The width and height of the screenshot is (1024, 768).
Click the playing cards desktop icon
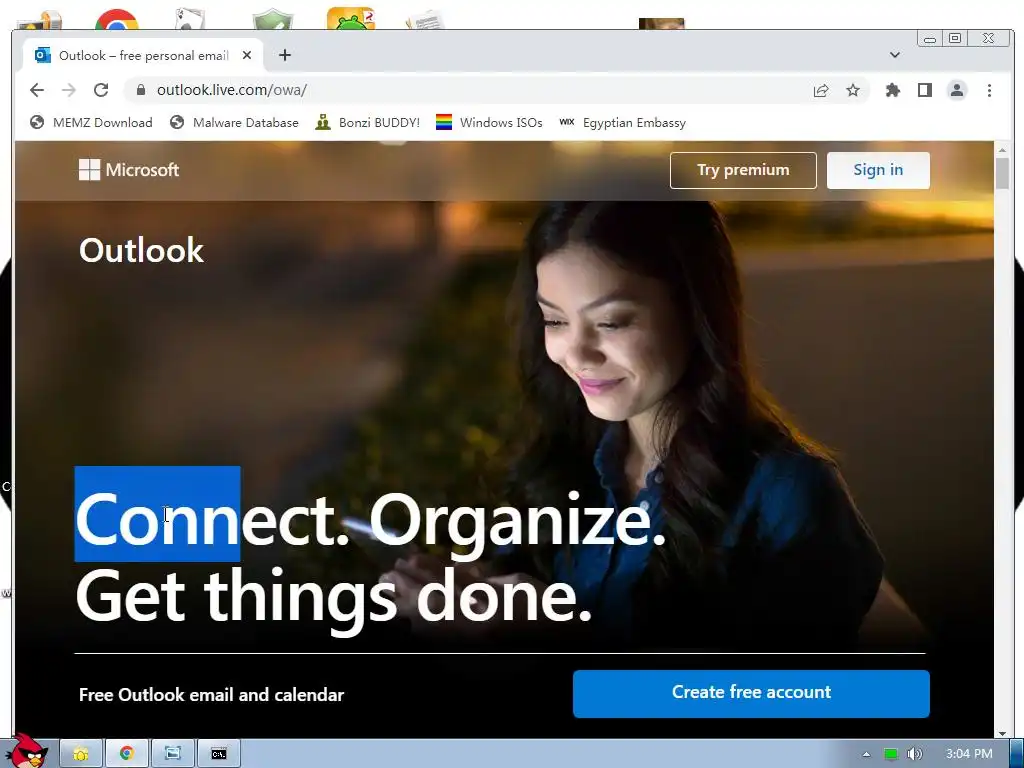pos(190,19)
